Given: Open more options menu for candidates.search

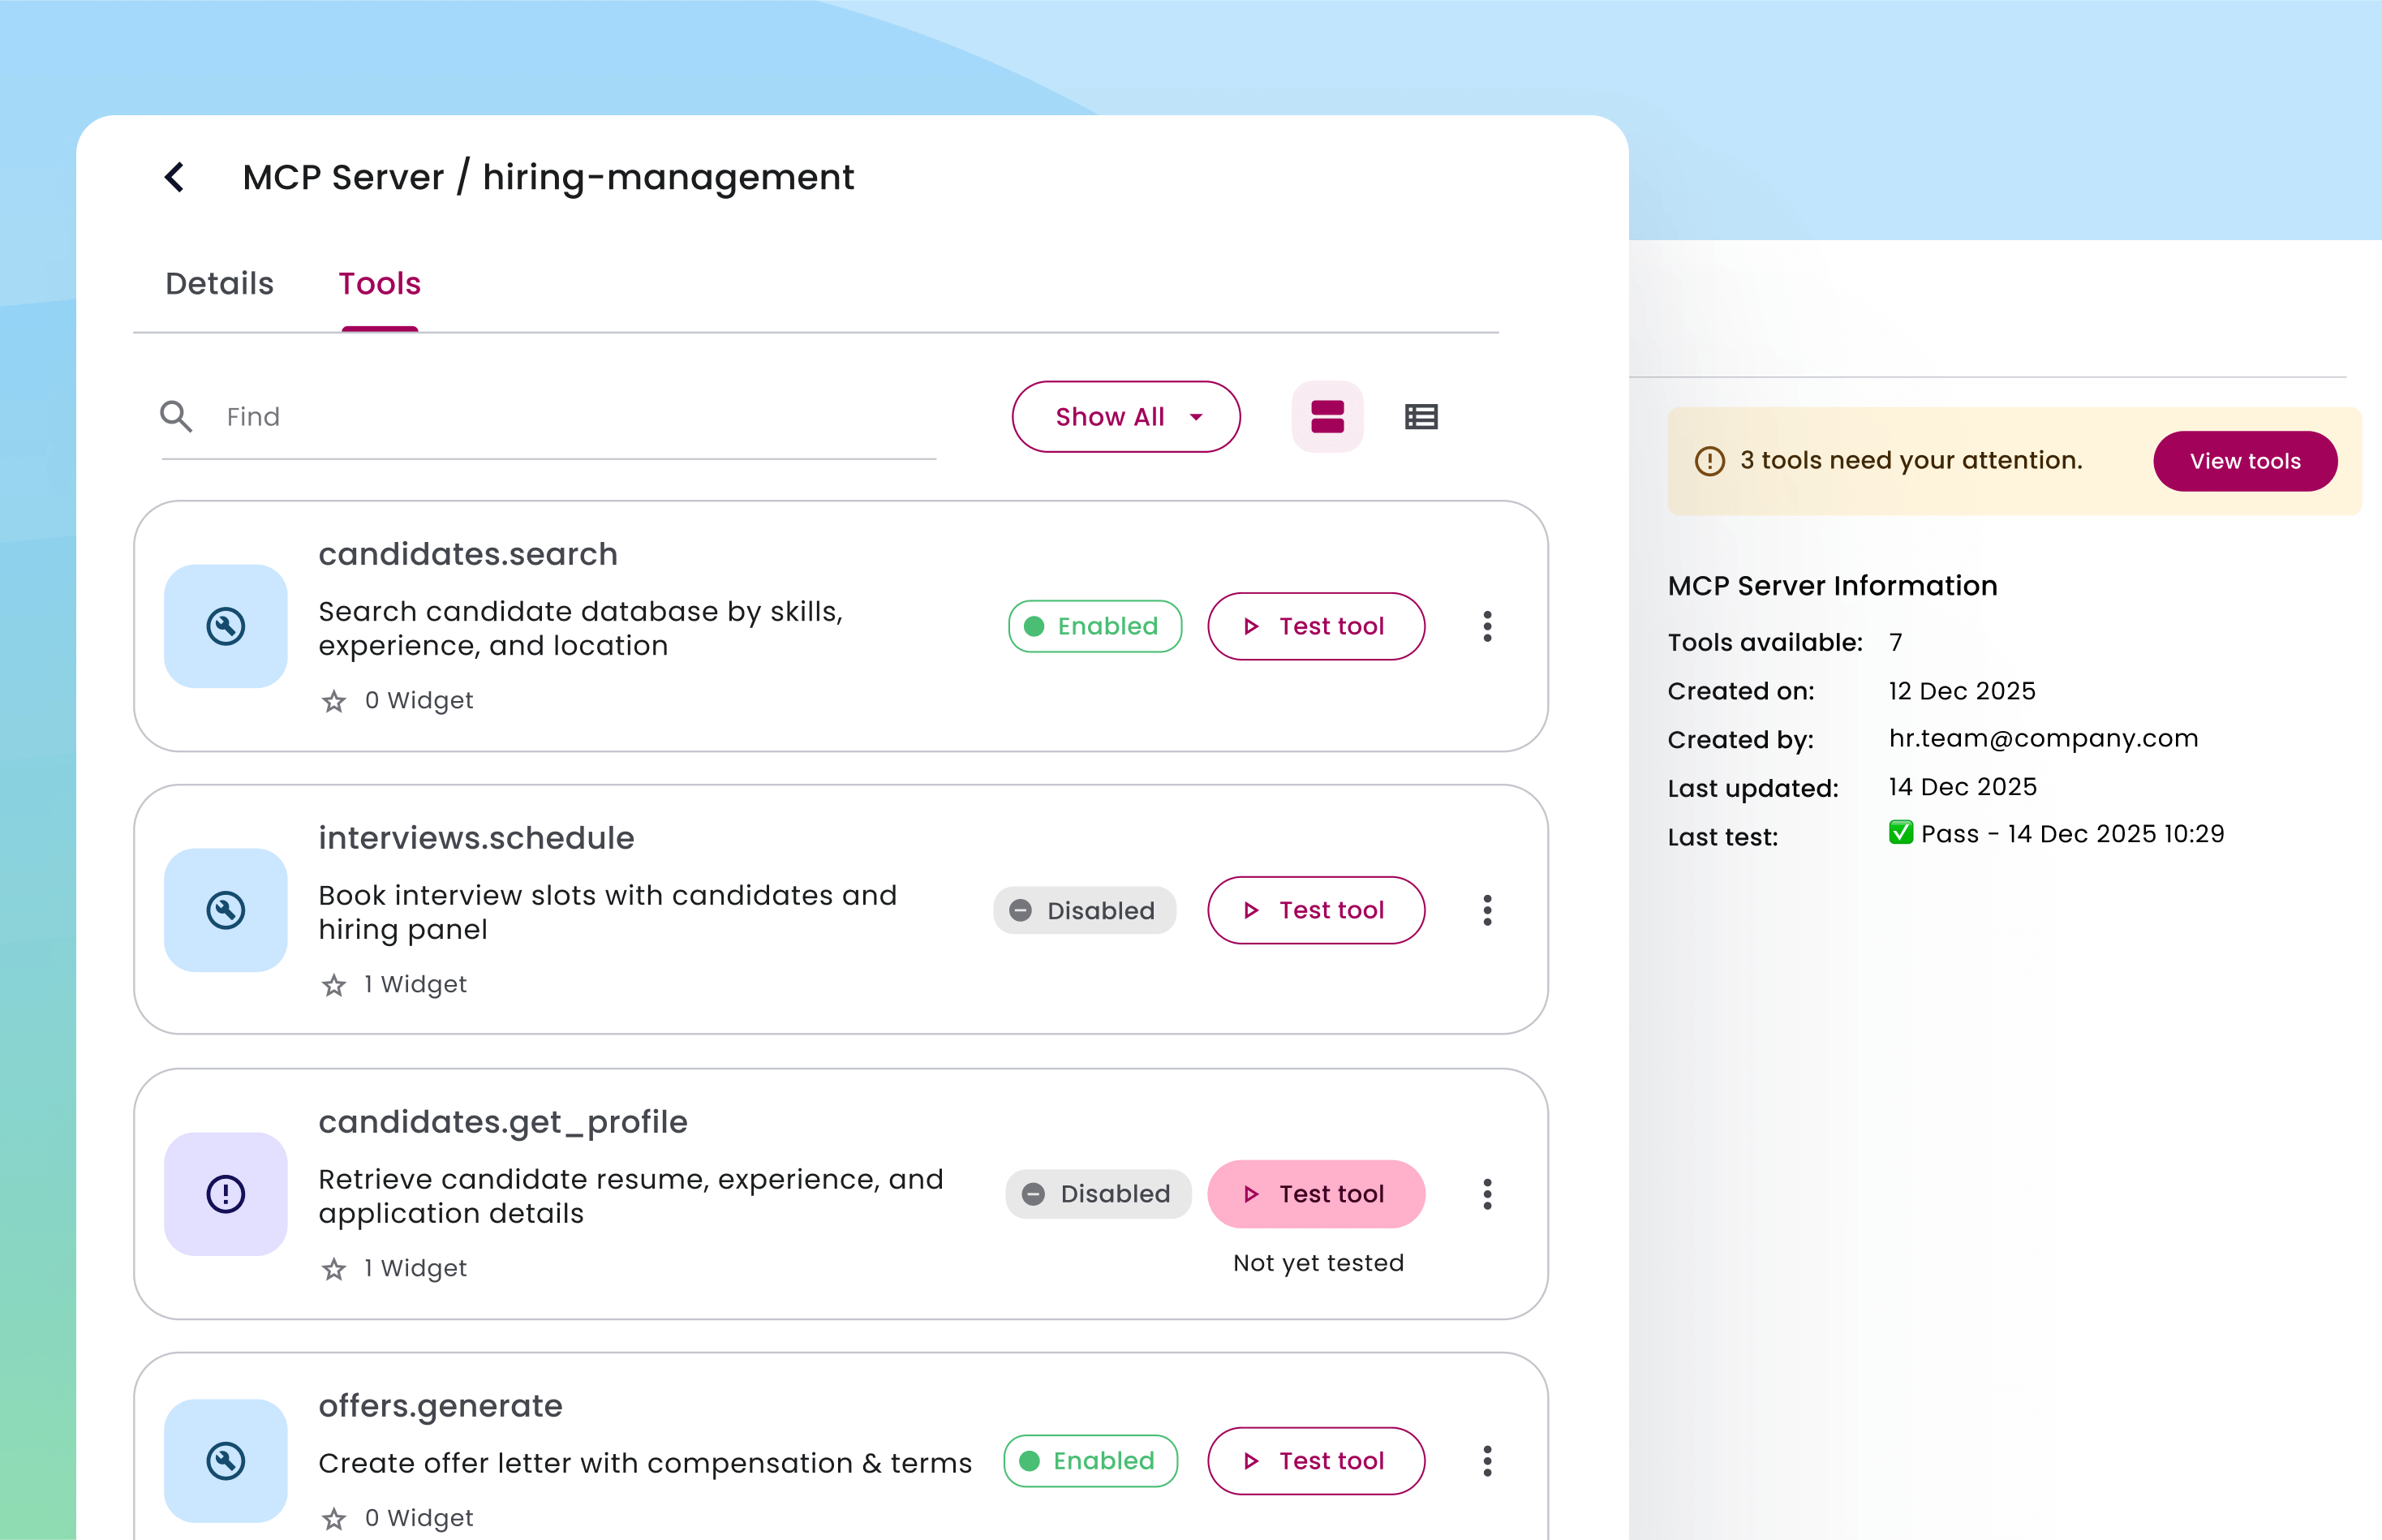Looking at the screenshot, I should coord(1487,626).
